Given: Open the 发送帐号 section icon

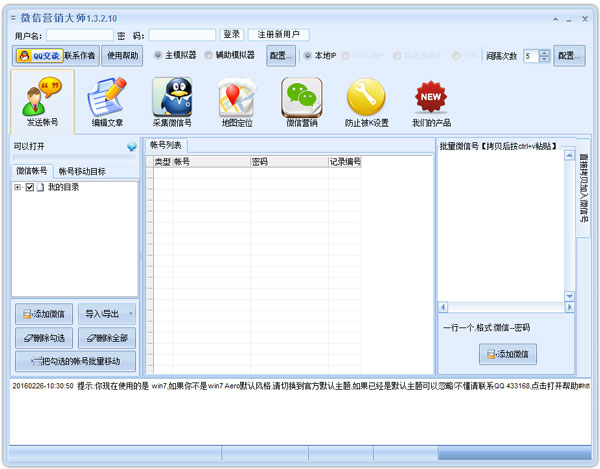Looking at the screenshot, I should tap(42, 102).
